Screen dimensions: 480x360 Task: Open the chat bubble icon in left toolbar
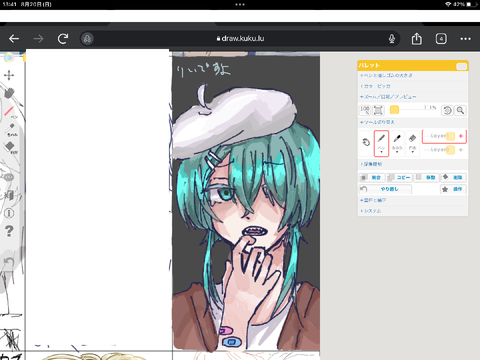(x=9, y=177)
